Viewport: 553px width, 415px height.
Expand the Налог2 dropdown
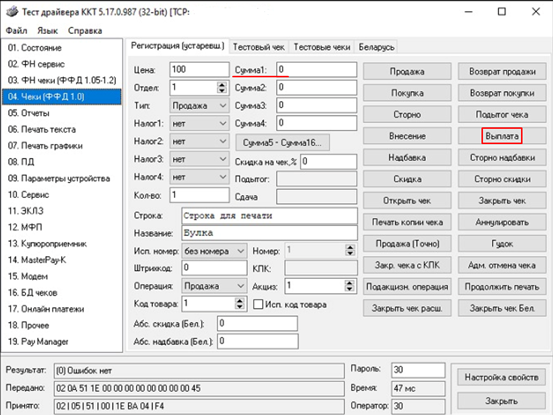[x=199, y=141]
